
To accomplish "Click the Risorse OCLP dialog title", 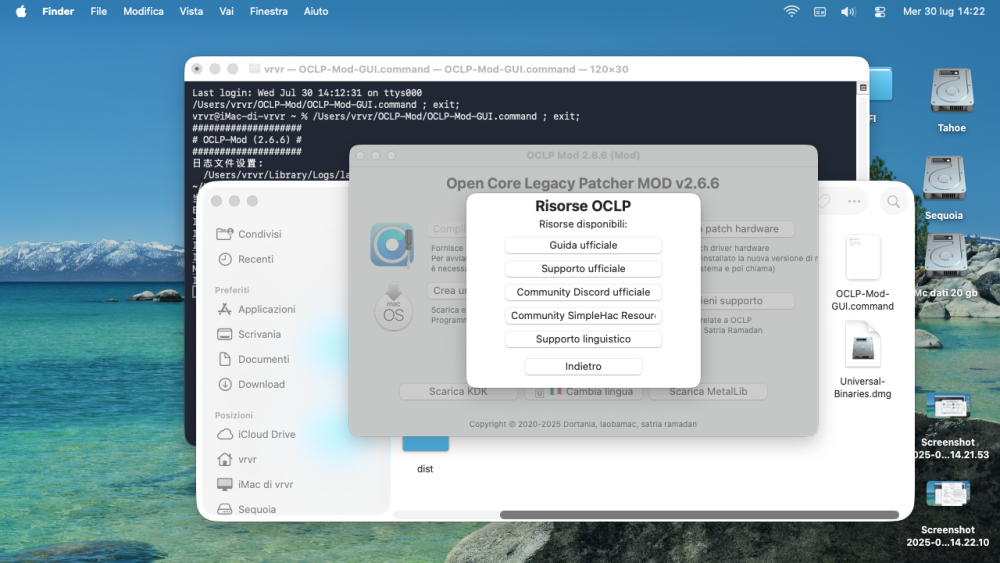I will coord(583,206).
